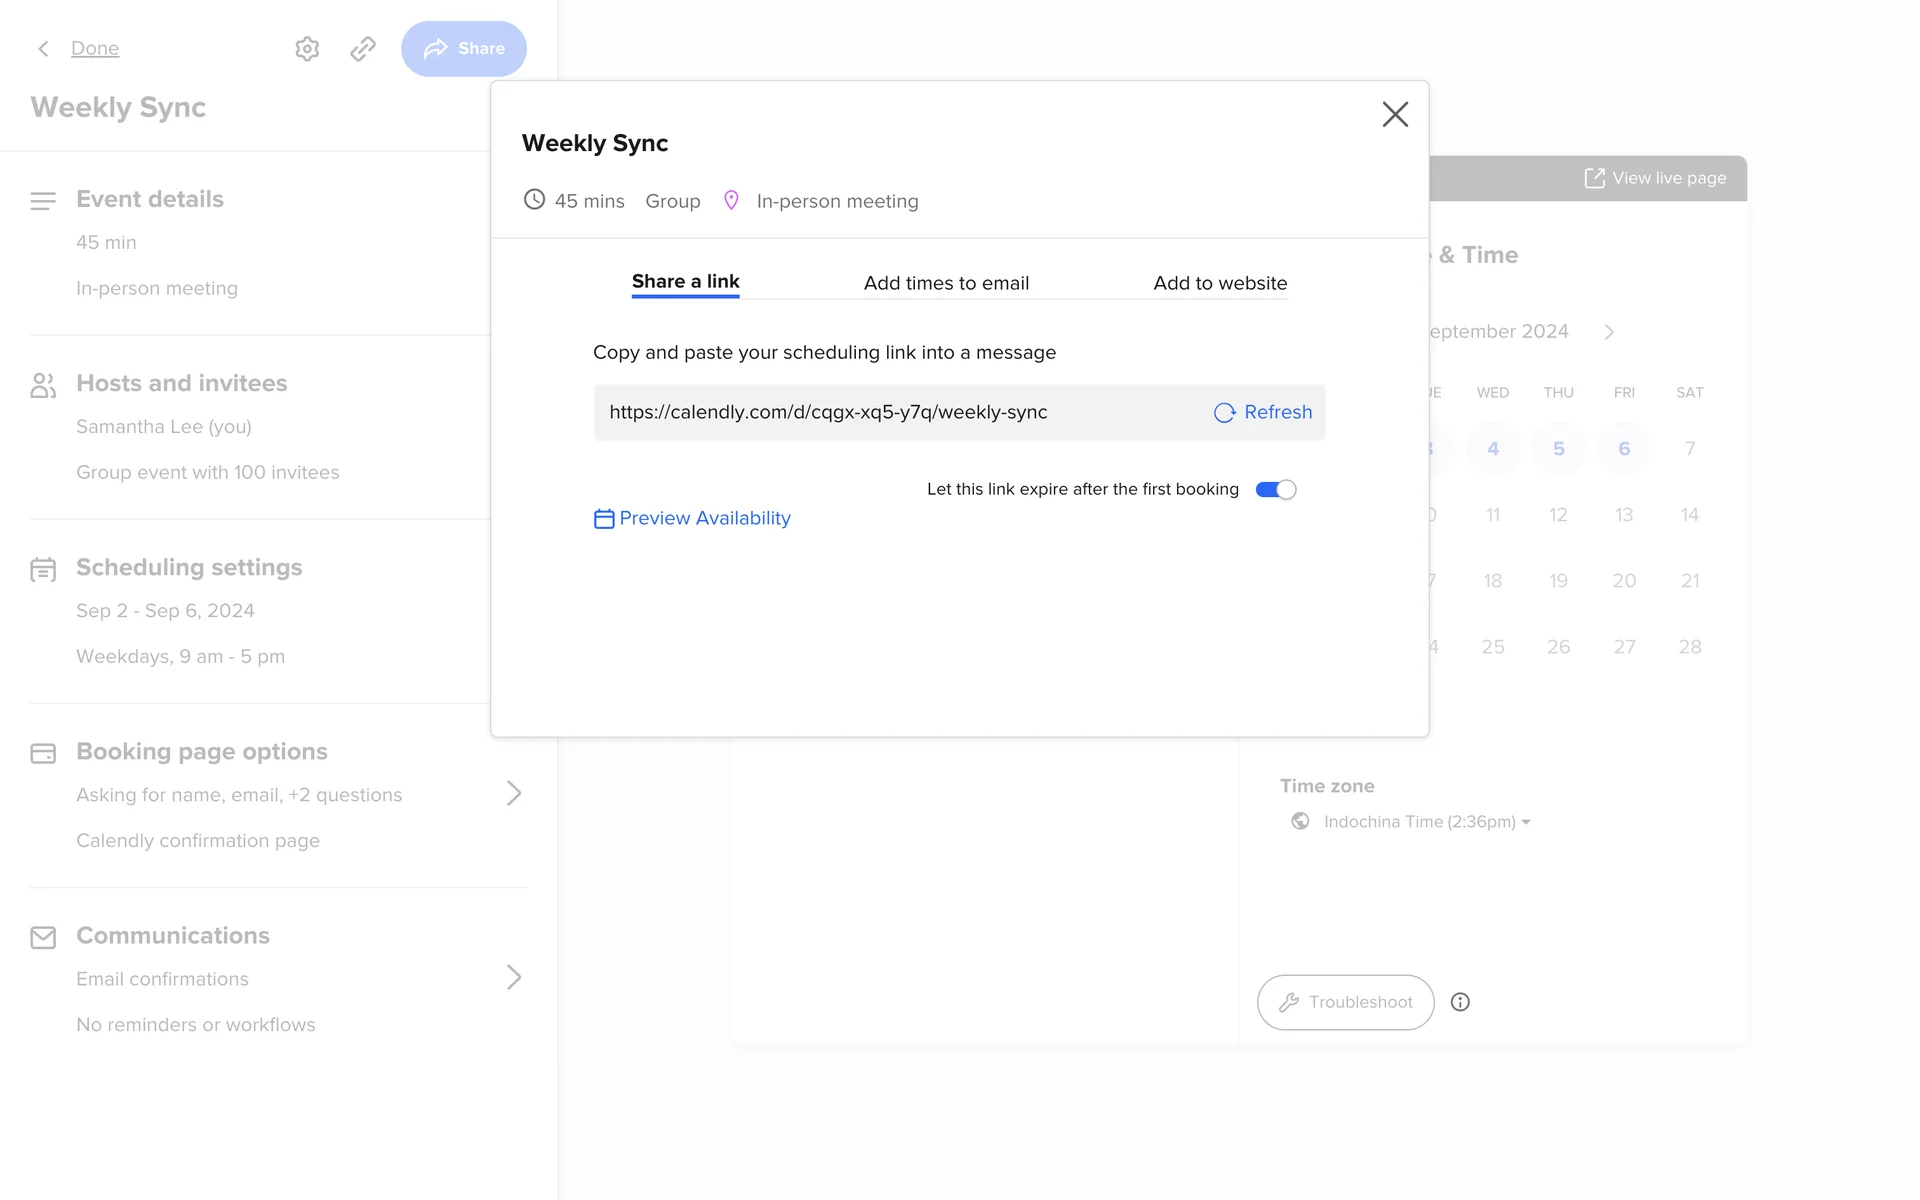Click the back arrow next to Done
1920x1200 pixels.
(x=43, y=49)
